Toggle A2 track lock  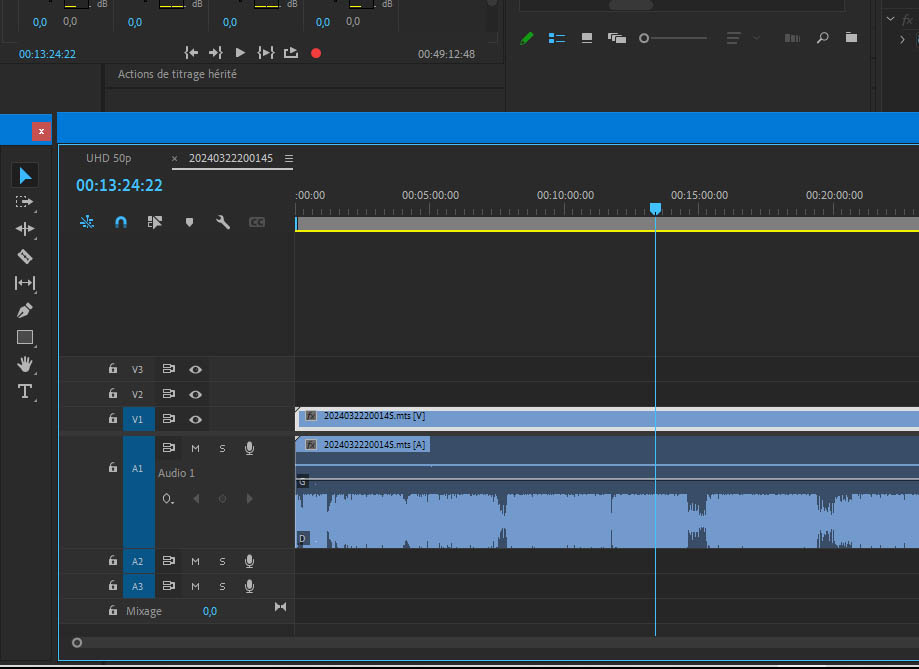(113, 561)
